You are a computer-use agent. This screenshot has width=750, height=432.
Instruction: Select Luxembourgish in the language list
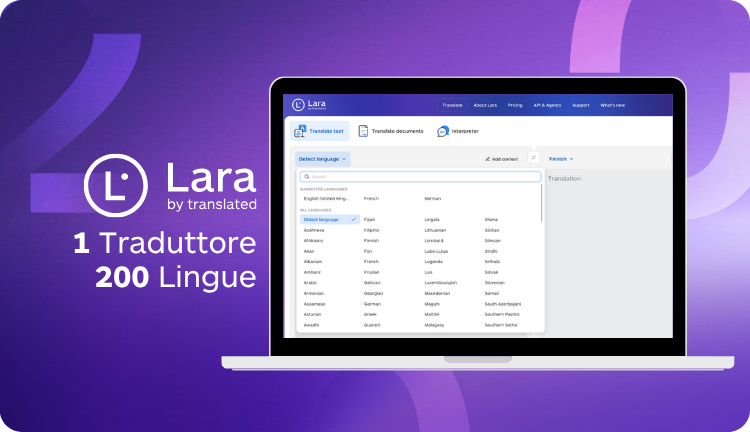441,283
